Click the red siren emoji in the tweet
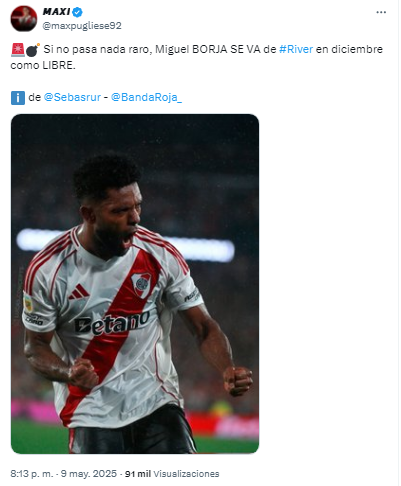The height and width of the screenshot is (486, 401). coord(18,49)
